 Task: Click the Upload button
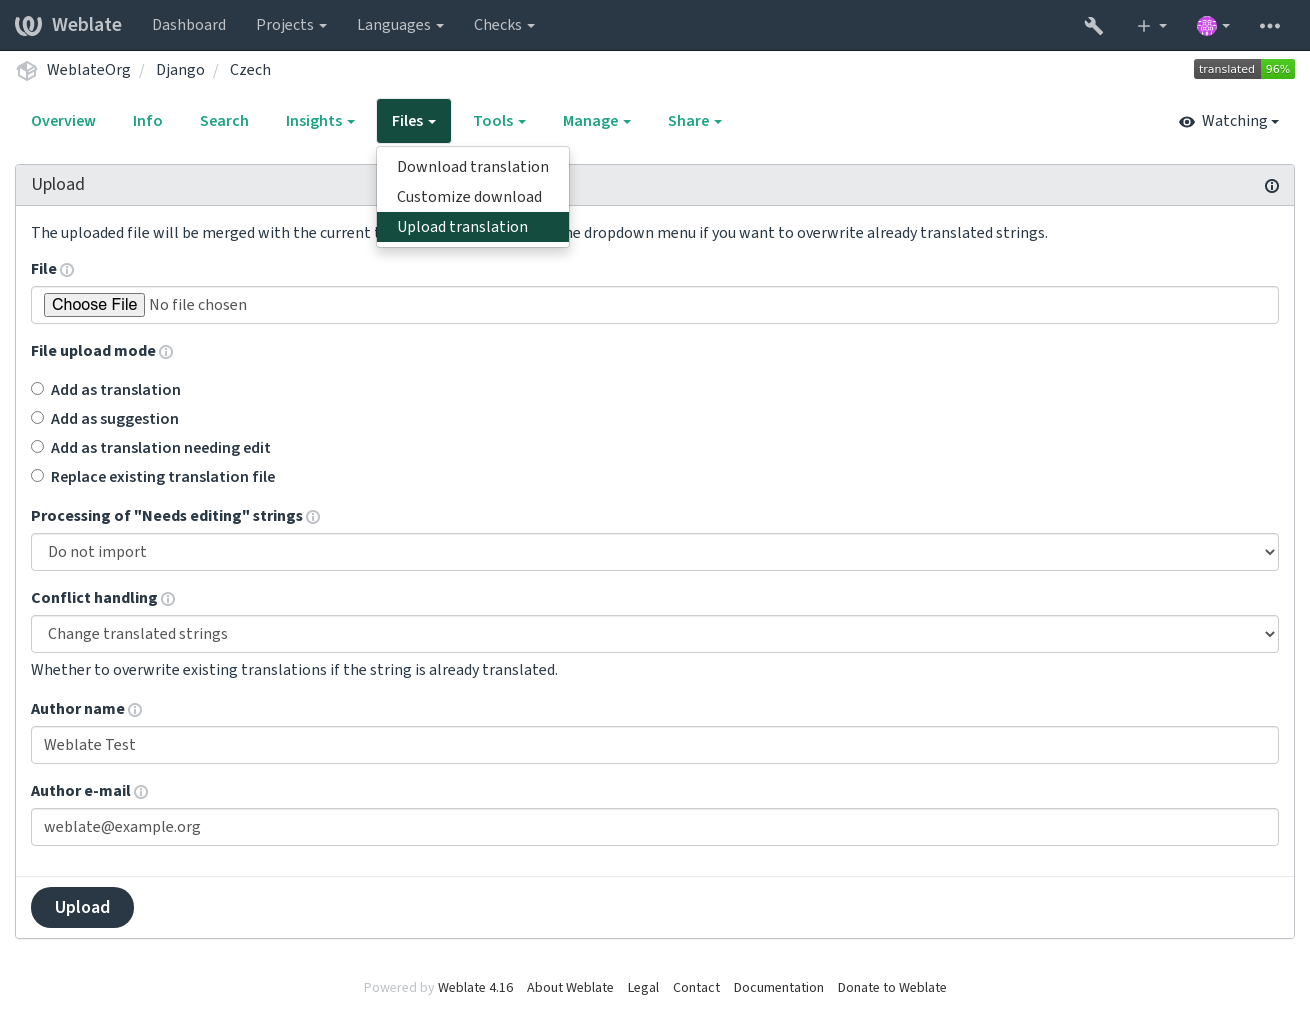82,907
